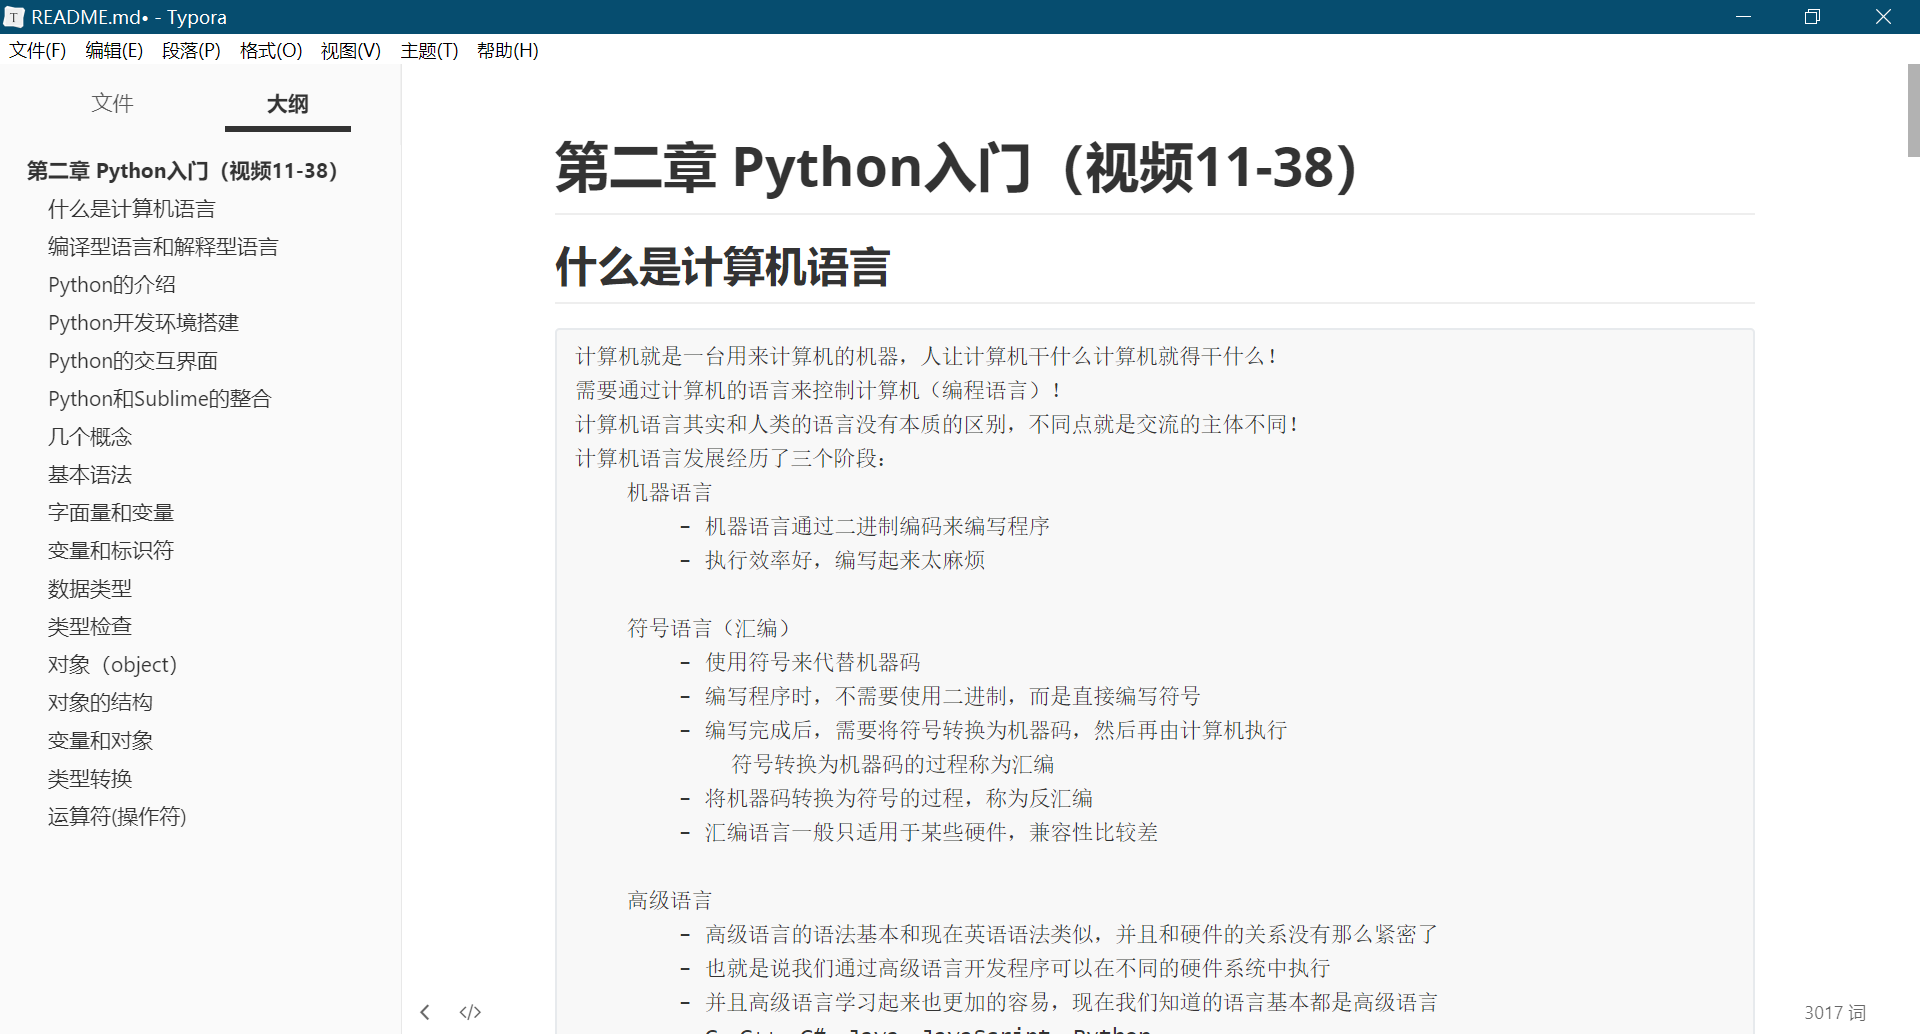This screenshot has width=1920, height=1034.
Task: Toggle source code mode icon
Action: (x=470, y=1012)
